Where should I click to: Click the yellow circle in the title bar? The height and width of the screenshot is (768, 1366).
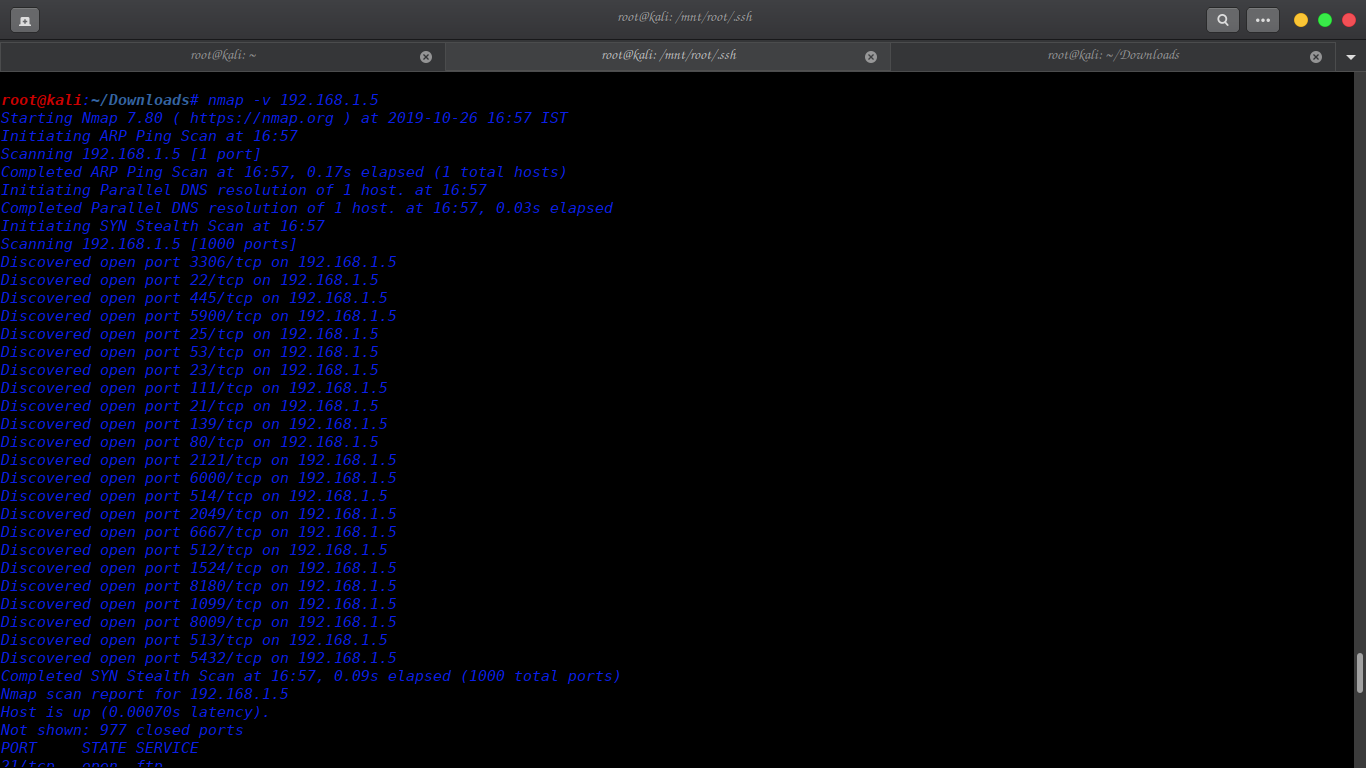(1299, 19)
